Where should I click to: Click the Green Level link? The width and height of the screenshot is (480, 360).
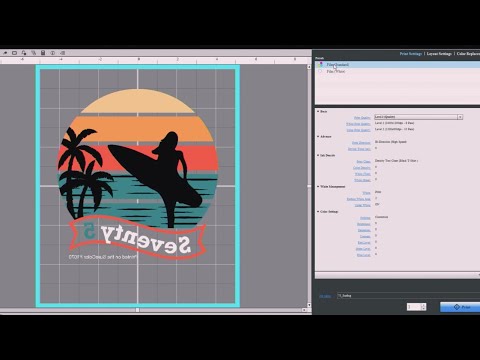coord(363,249)
